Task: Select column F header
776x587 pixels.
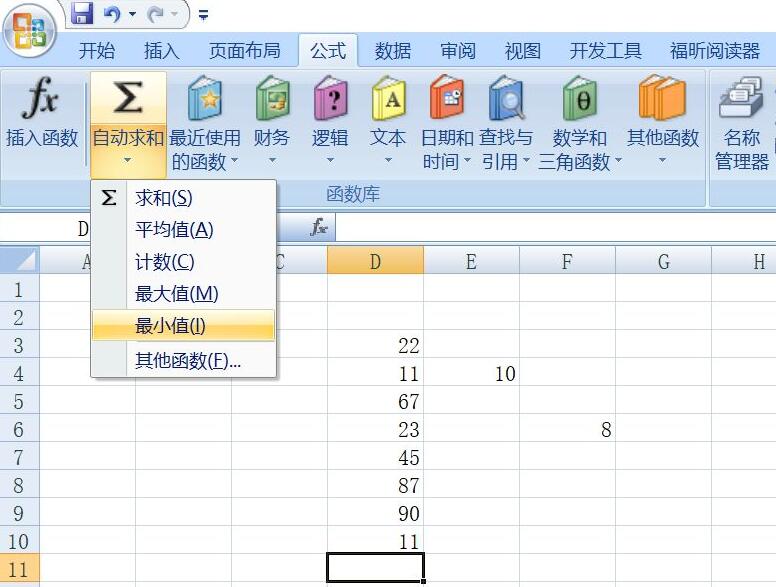Action: pos(568,261)
